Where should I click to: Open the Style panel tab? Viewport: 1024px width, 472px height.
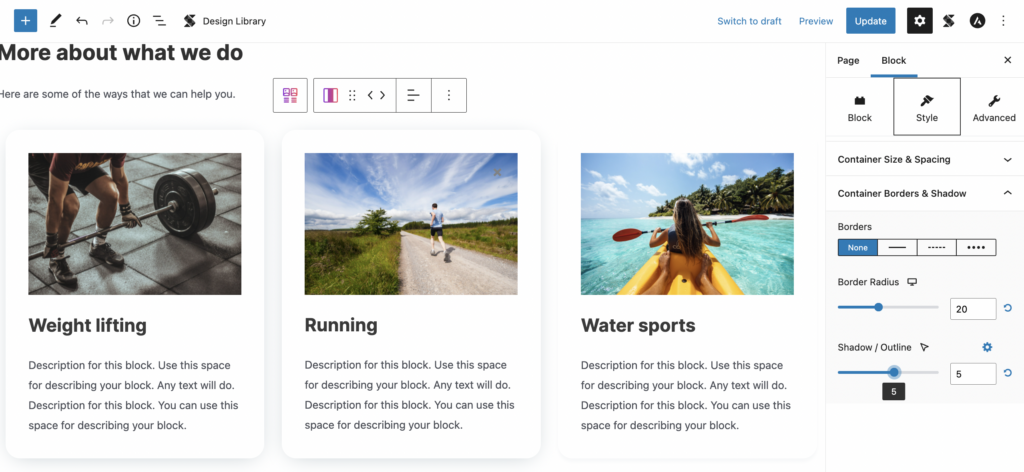click(x=927, y=108)
